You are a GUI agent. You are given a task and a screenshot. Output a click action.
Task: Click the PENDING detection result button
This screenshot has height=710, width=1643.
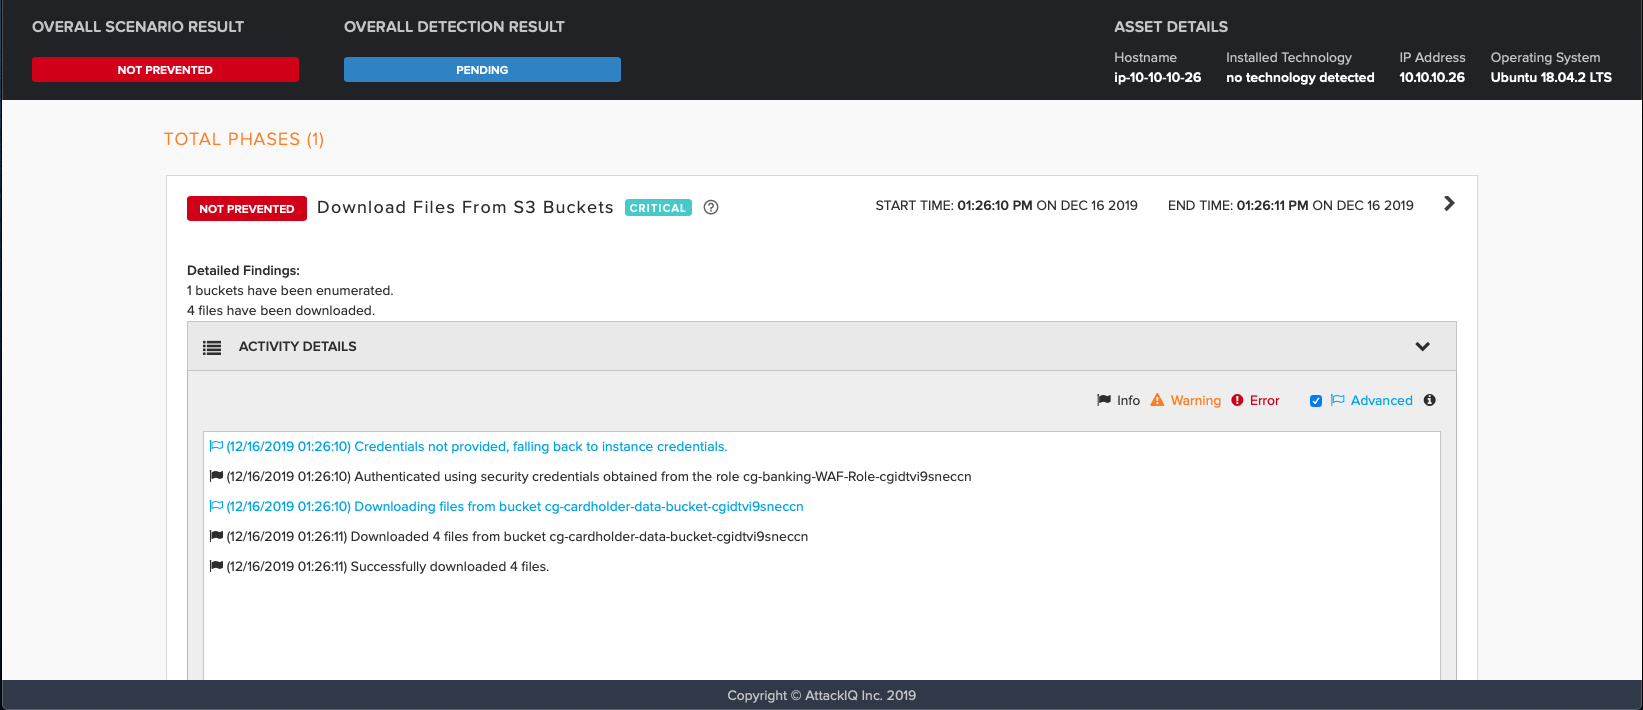pyautogui.click(x=482, y=70)
